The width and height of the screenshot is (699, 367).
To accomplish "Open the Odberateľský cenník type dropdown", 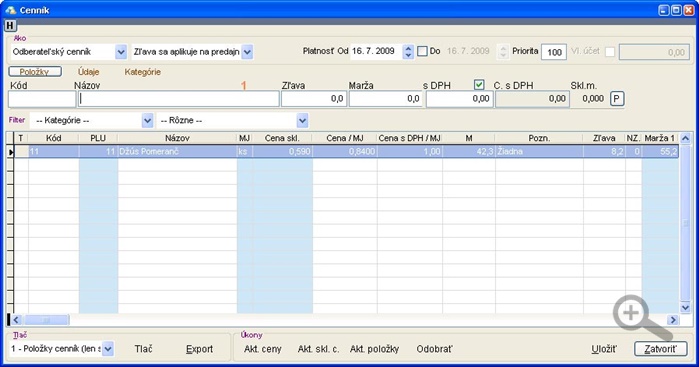I will (x=121, y=52).
